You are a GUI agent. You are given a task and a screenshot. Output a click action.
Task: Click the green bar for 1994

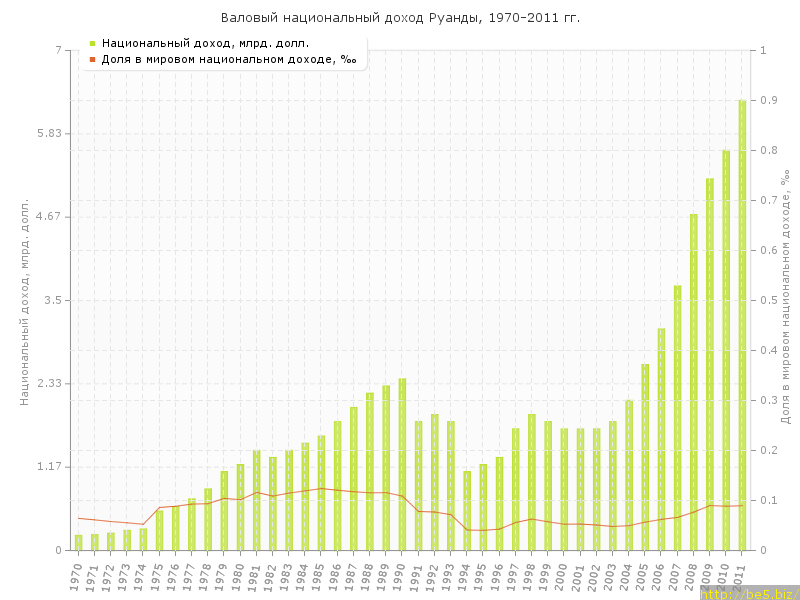pos(467,510)
